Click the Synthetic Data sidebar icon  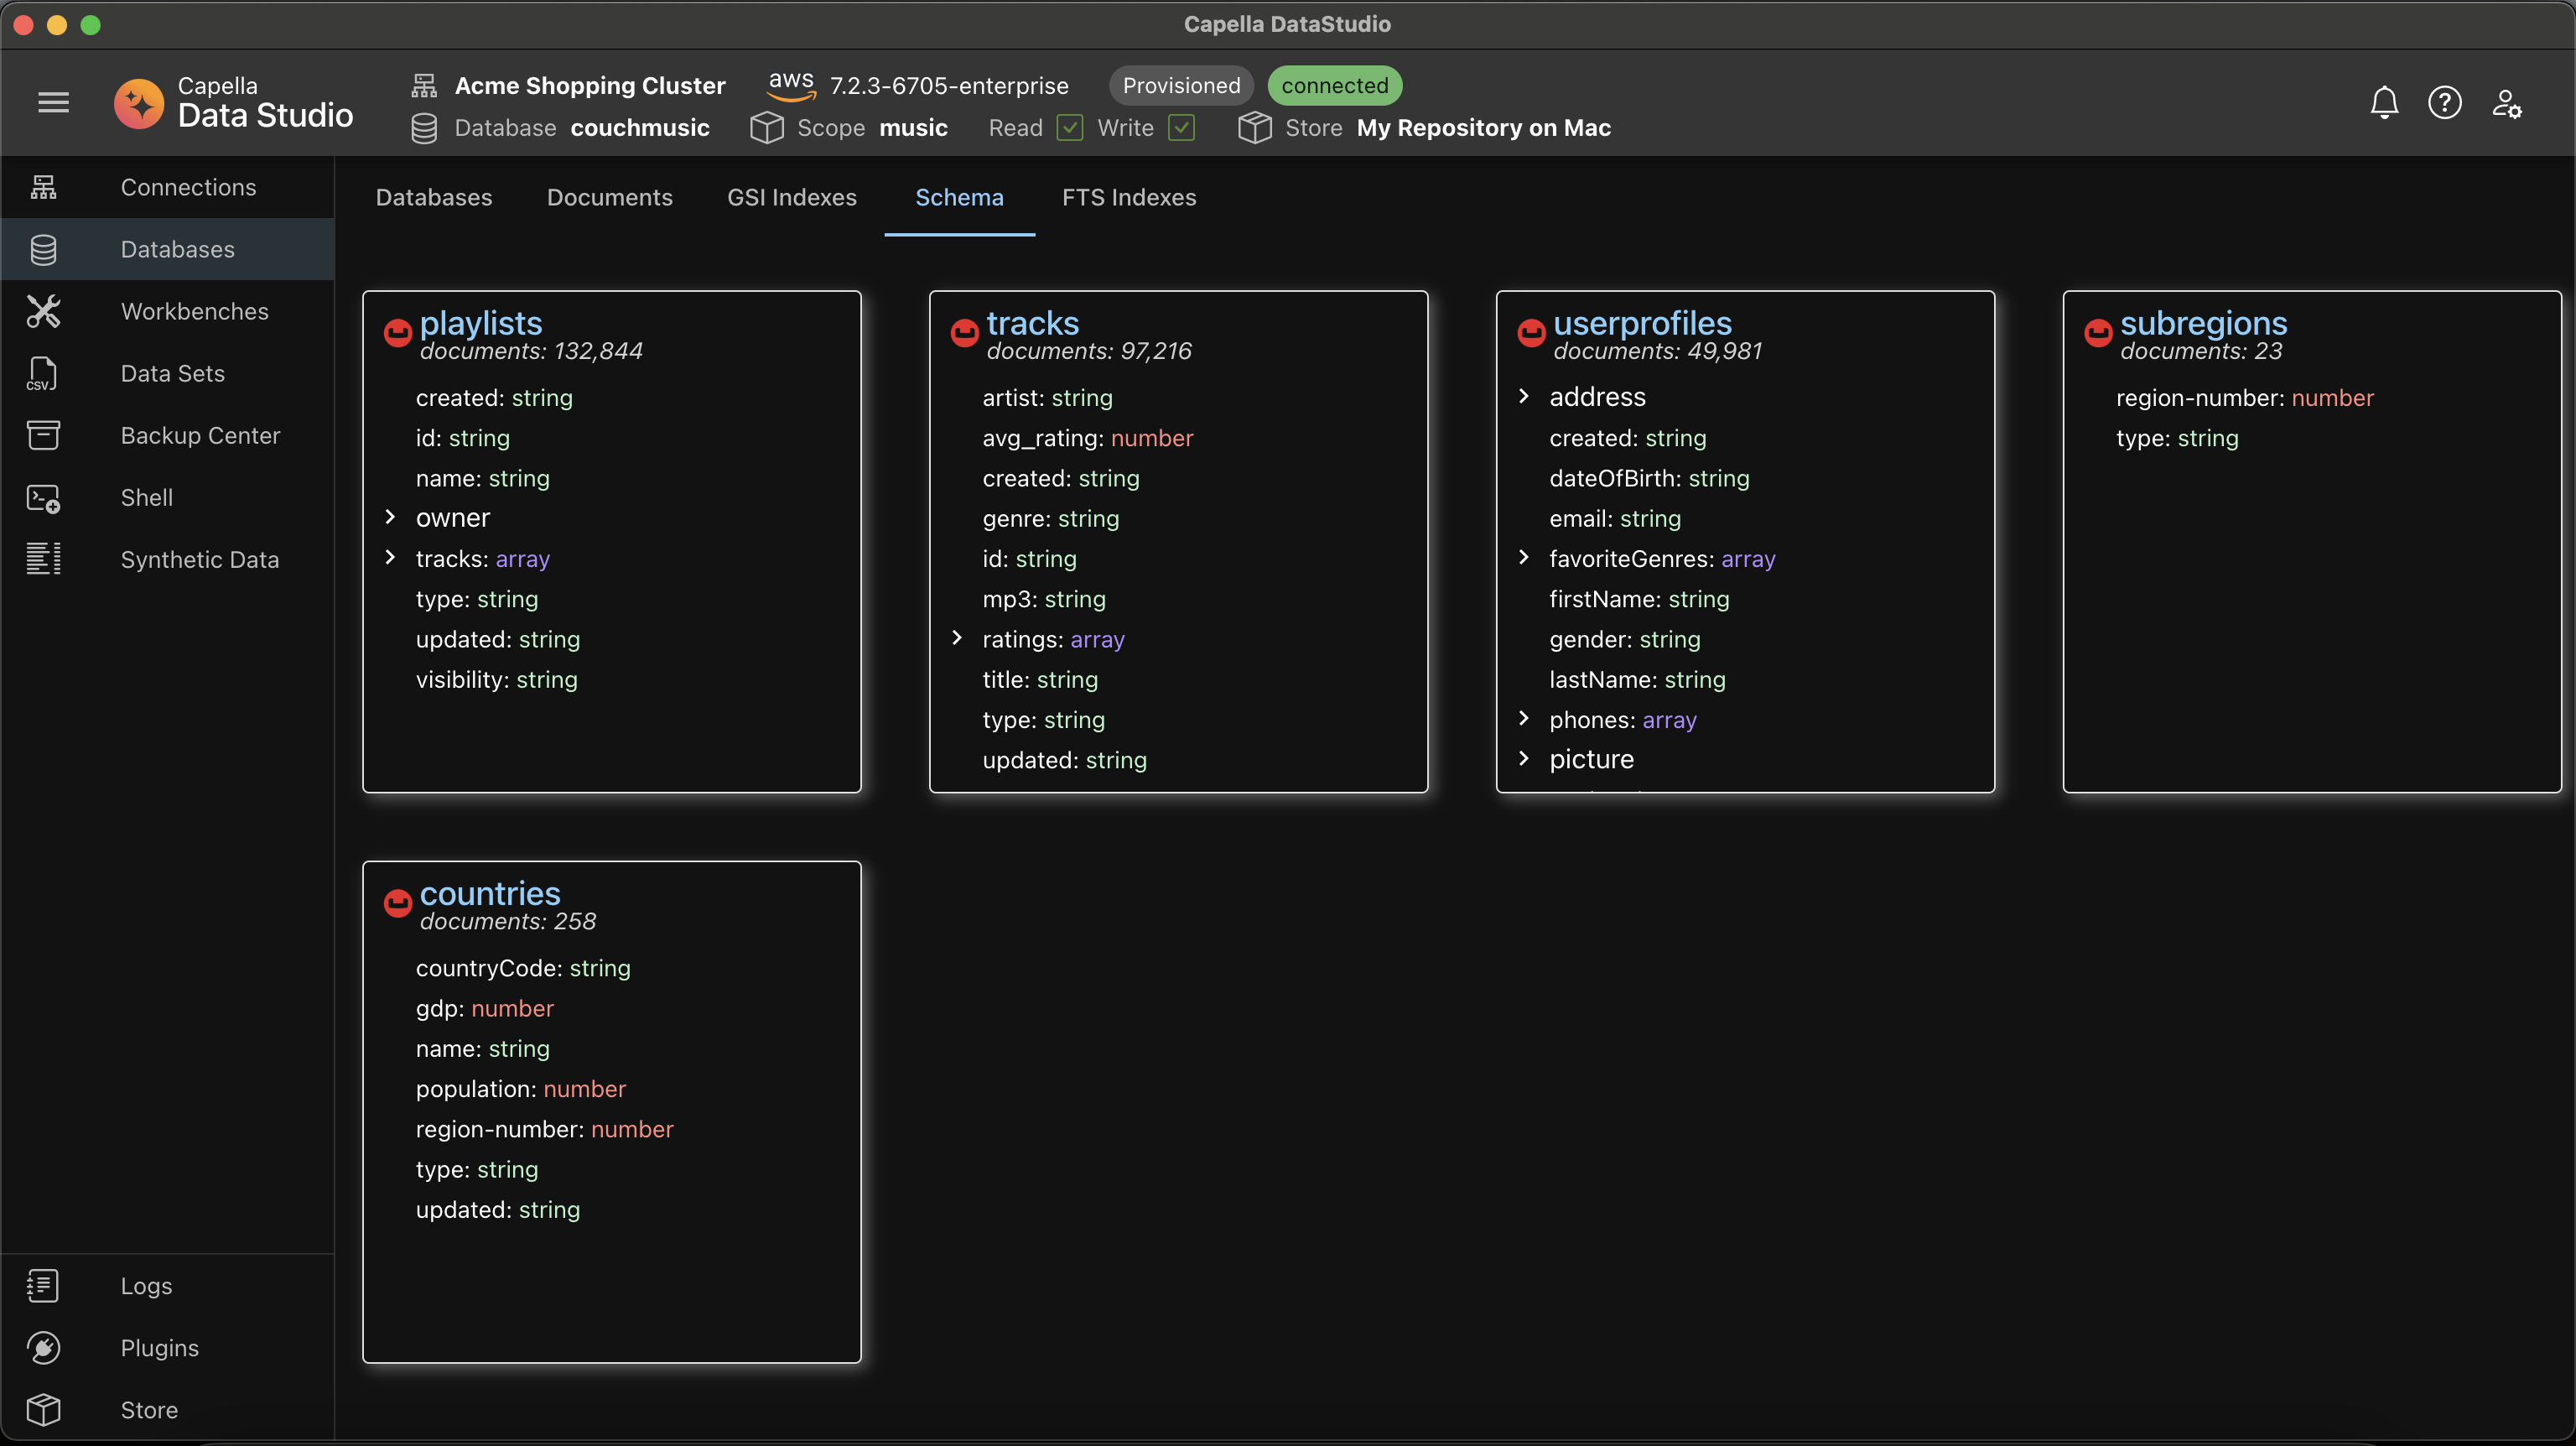[43, 559]
